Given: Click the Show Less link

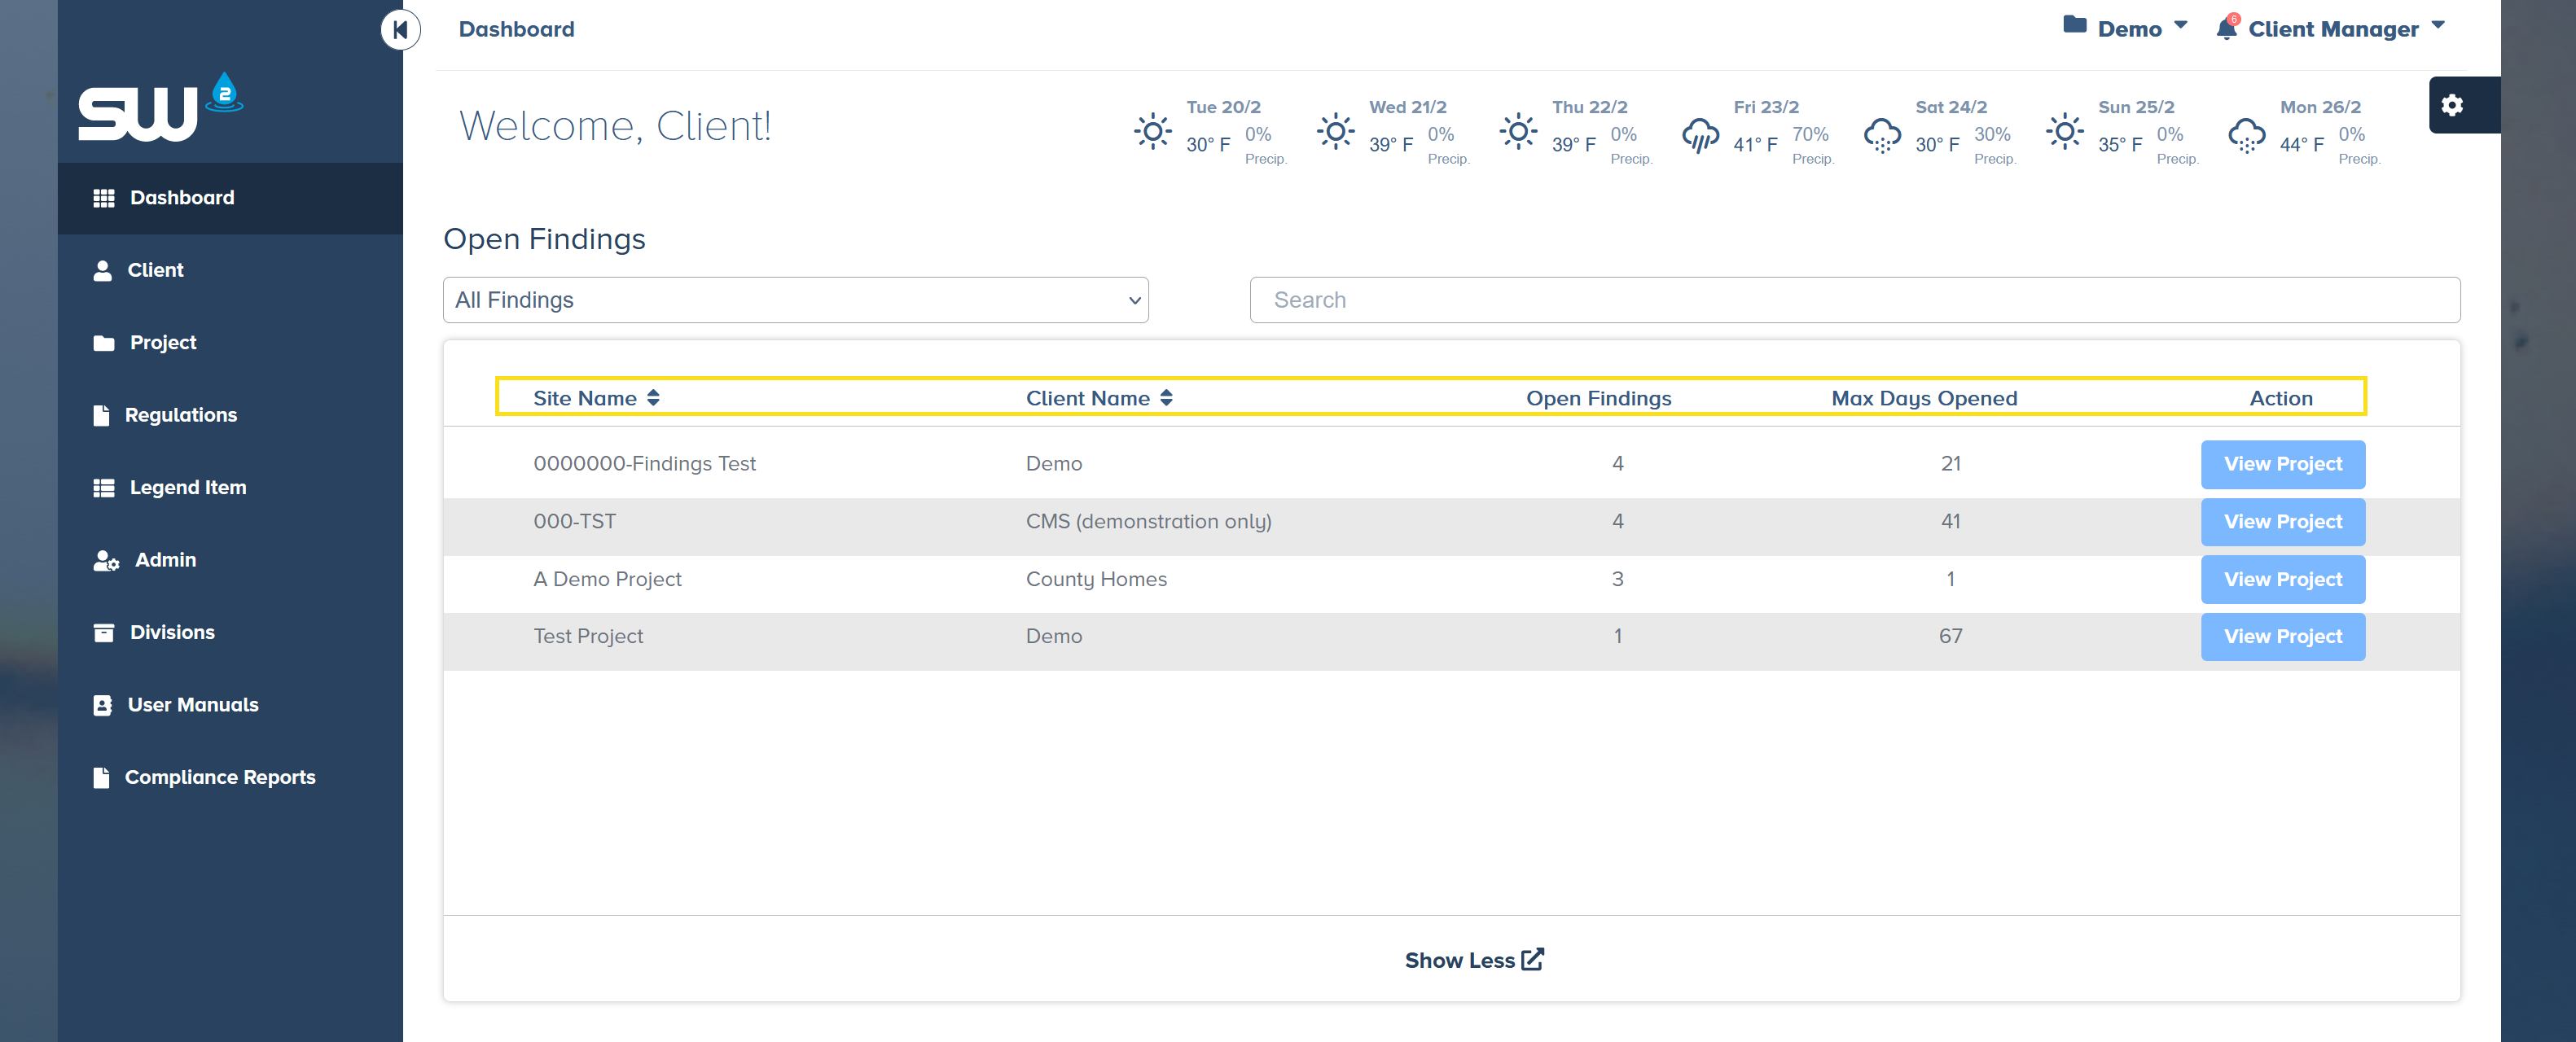Looking at the screenshot, I should [x=1459, y=960].
